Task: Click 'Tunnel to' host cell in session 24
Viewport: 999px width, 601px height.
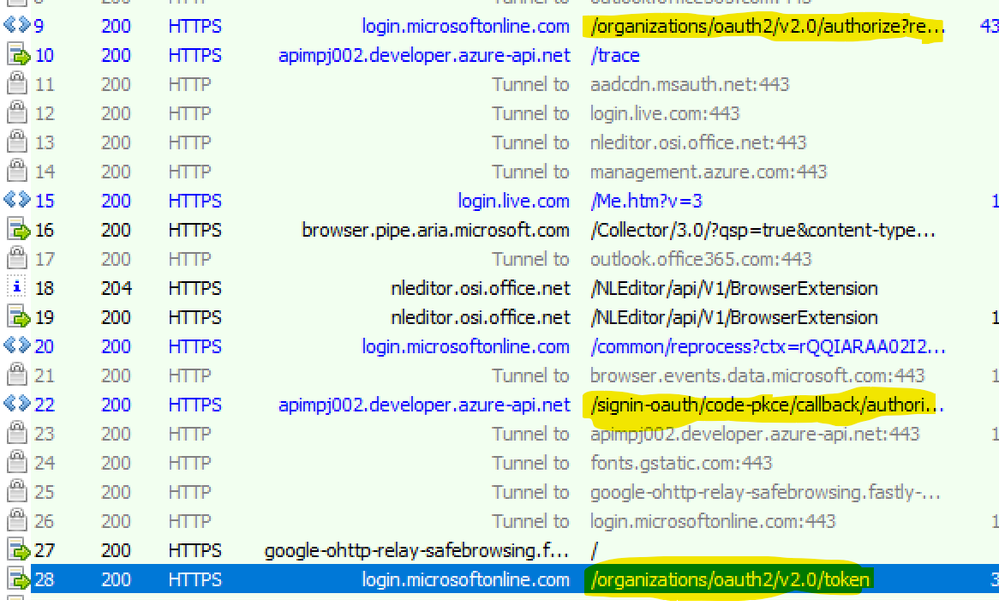Action: click(x=531, y=463)
